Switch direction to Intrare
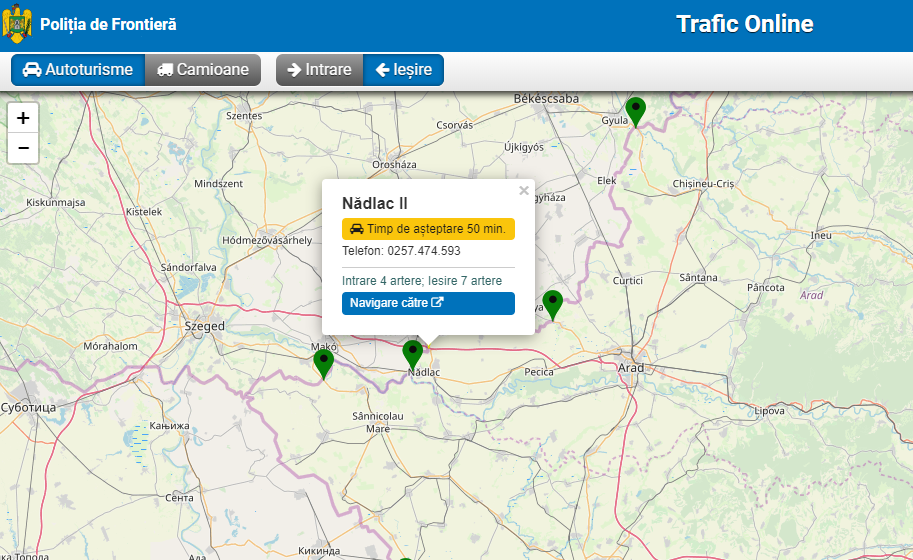913x560 pixels. point(319,70)
